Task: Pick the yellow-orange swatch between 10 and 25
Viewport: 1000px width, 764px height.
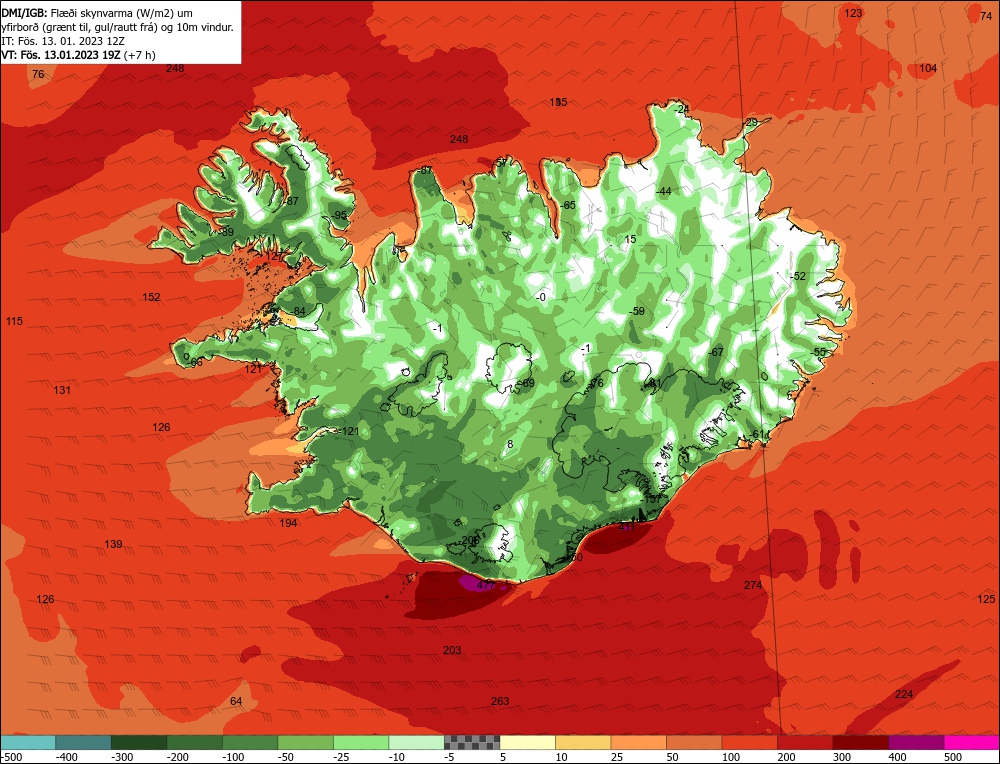Action: click(583, 742)
